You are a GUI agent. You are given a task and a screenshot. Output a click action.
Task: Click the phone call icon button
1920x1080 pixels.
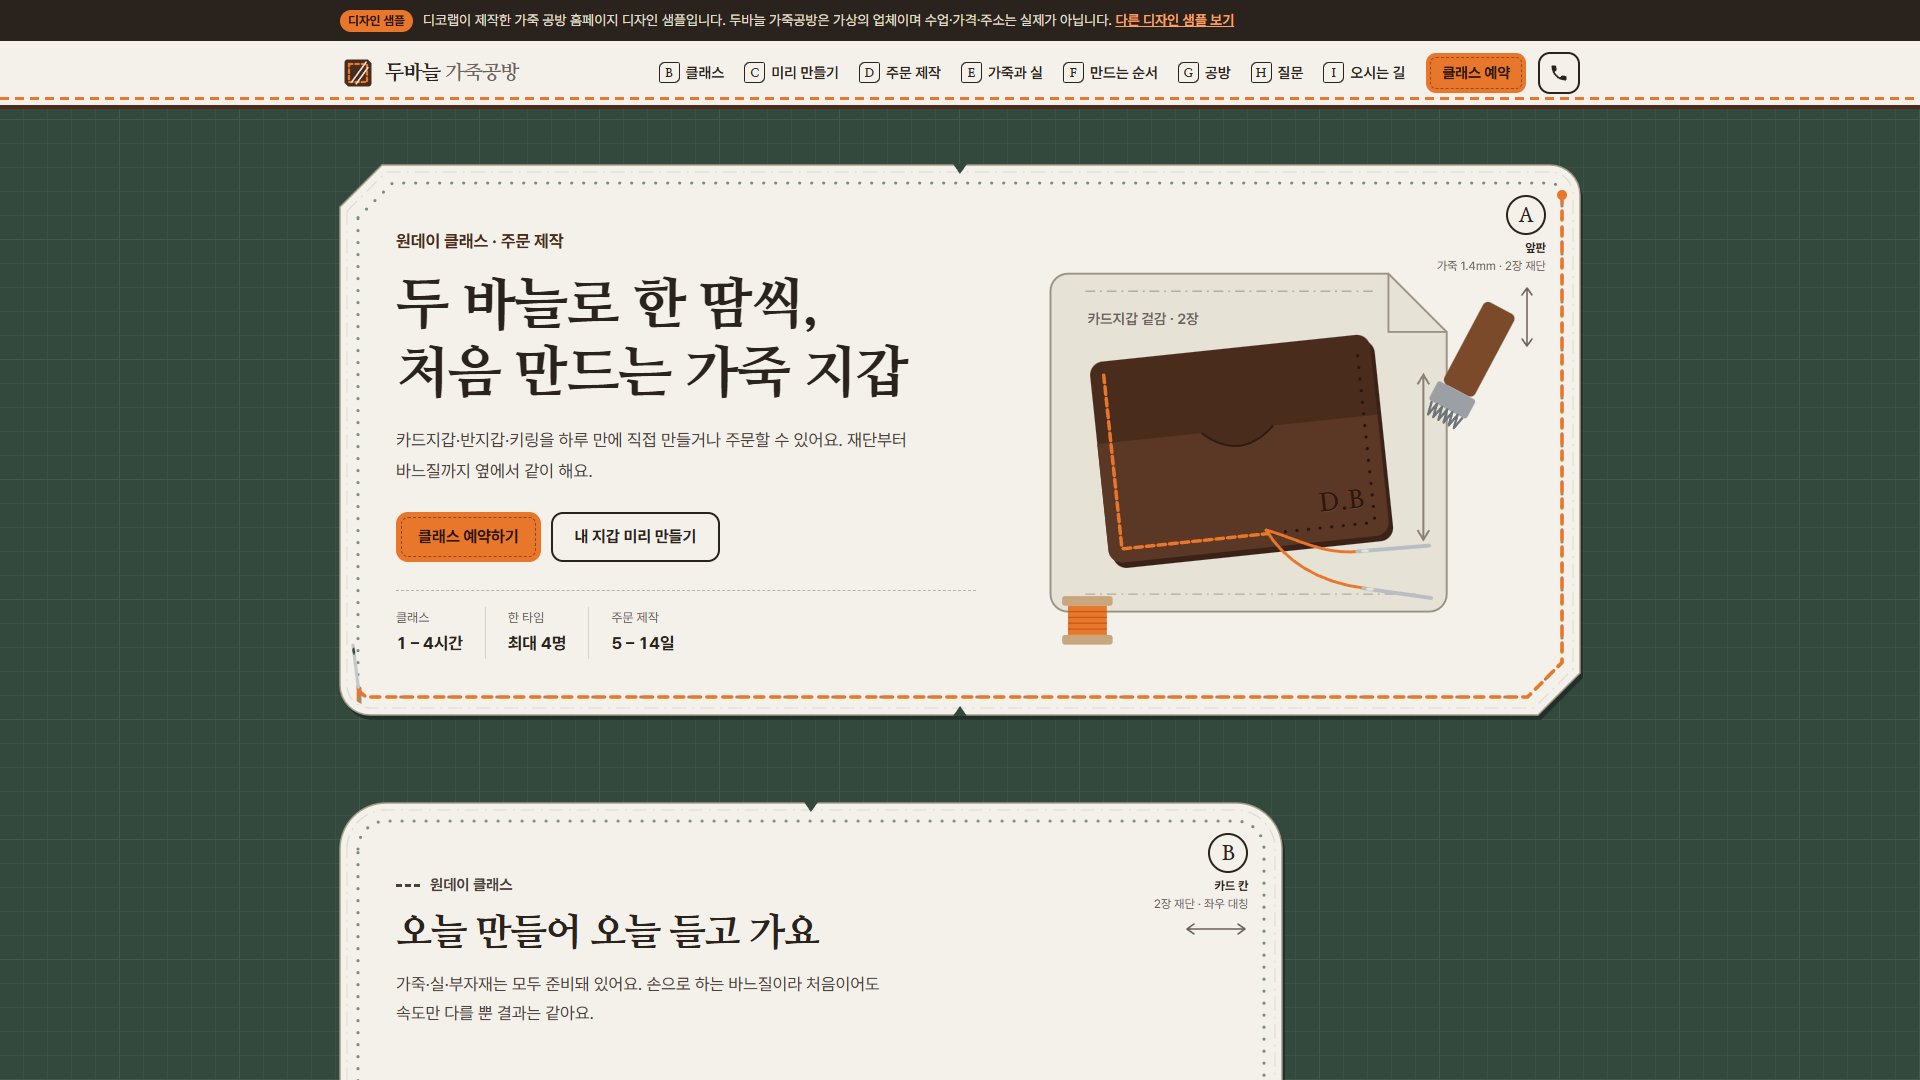1558,73
